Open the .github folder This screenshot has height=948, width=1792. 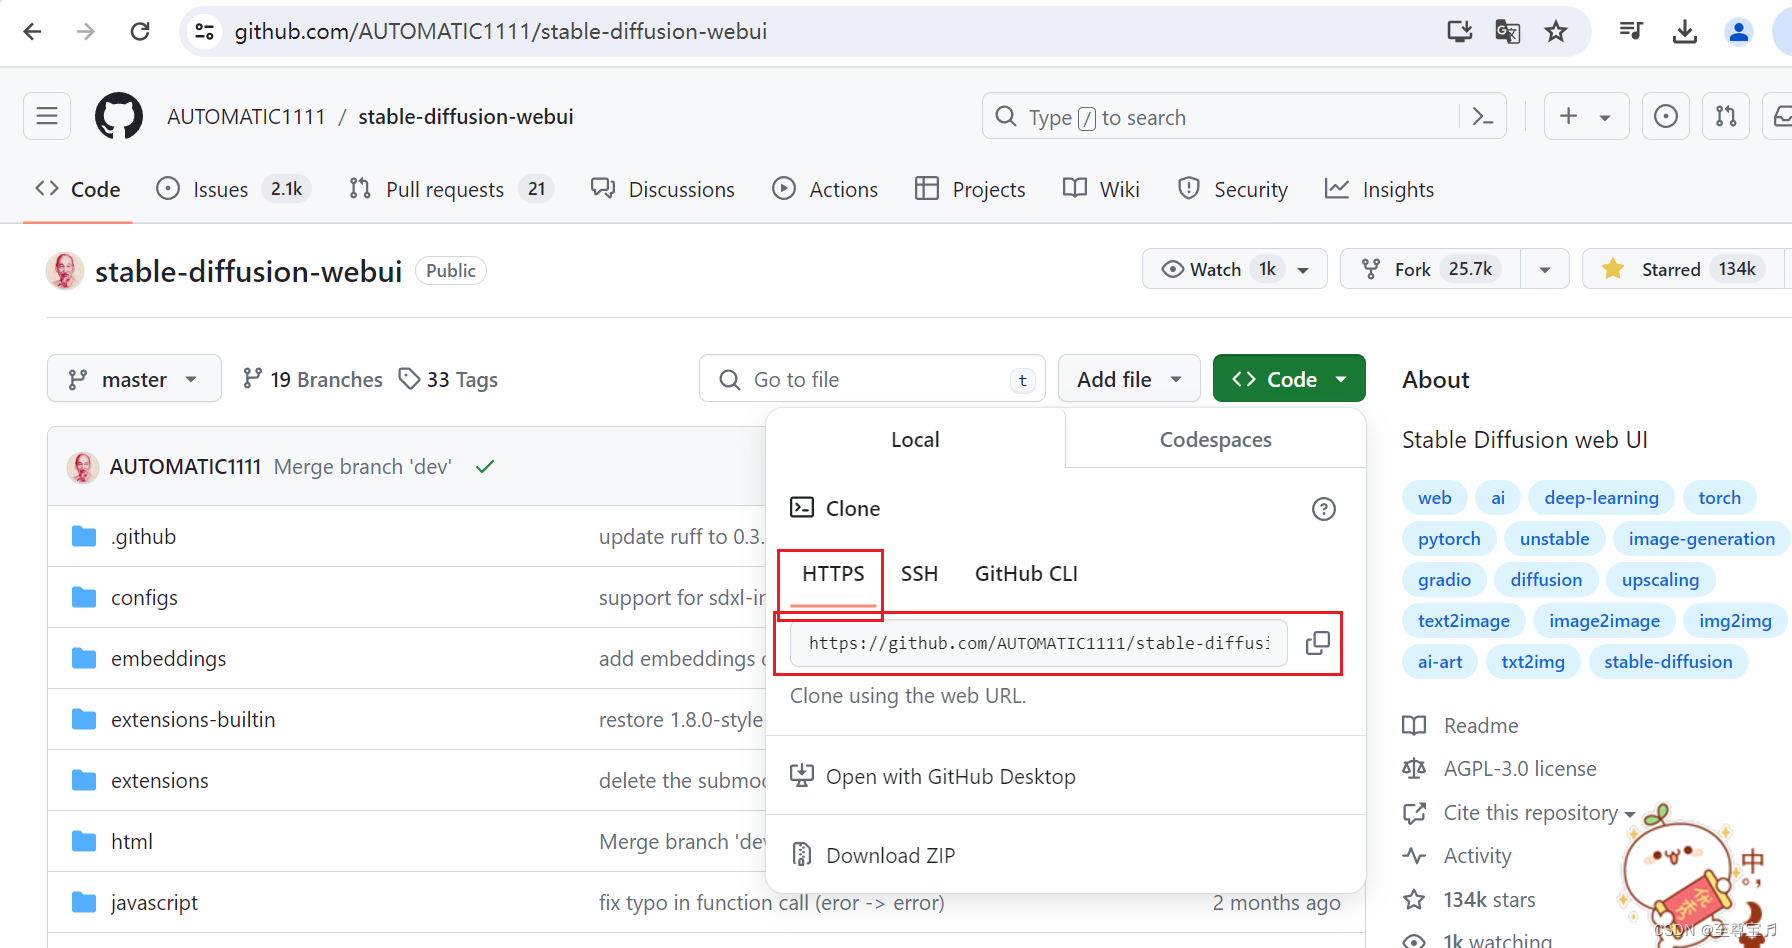click(x=144, y=537)
